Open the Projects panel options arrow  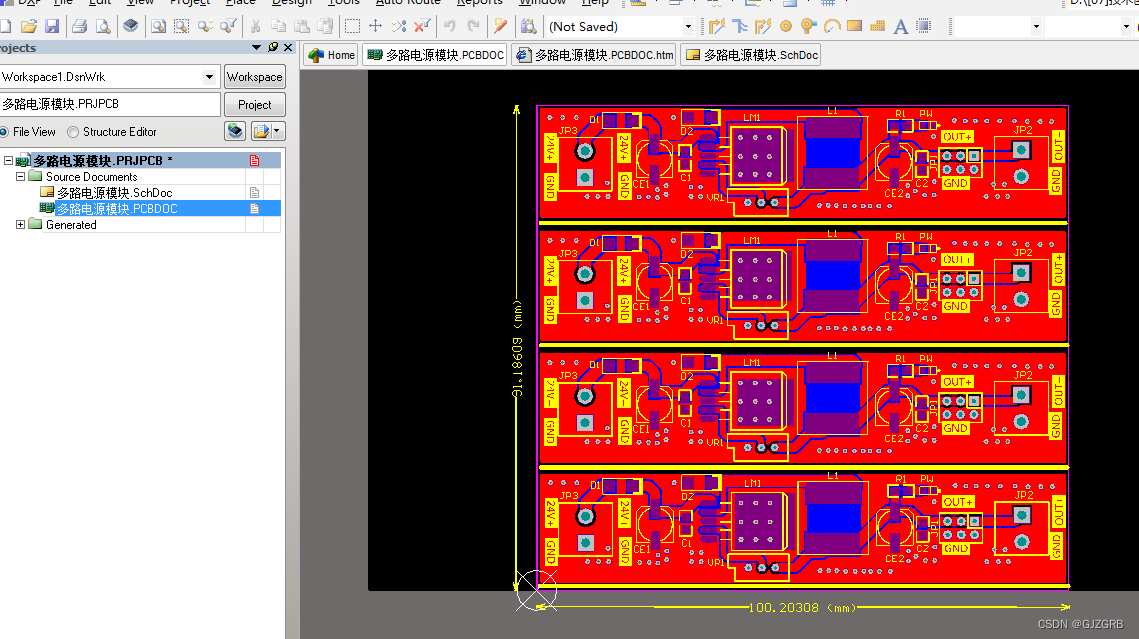(256, 47)
